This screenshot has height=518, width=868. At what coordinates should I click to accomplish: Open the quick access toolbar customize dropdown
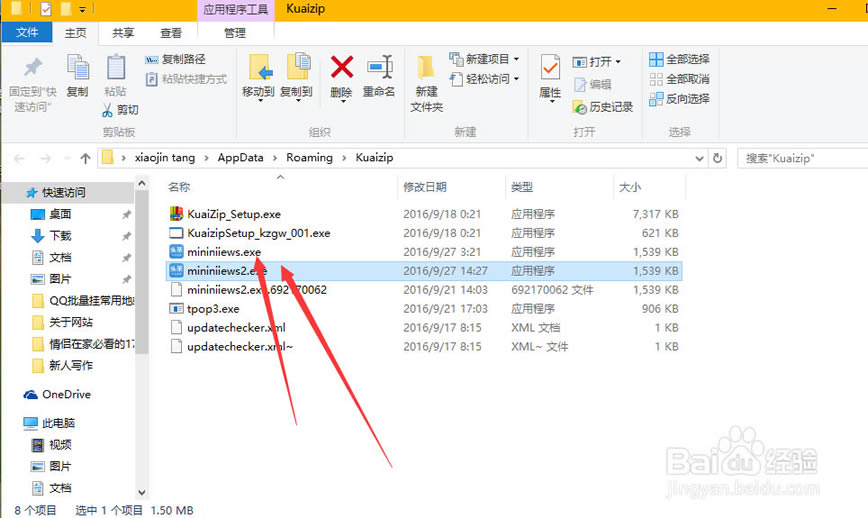click(82, 9)
